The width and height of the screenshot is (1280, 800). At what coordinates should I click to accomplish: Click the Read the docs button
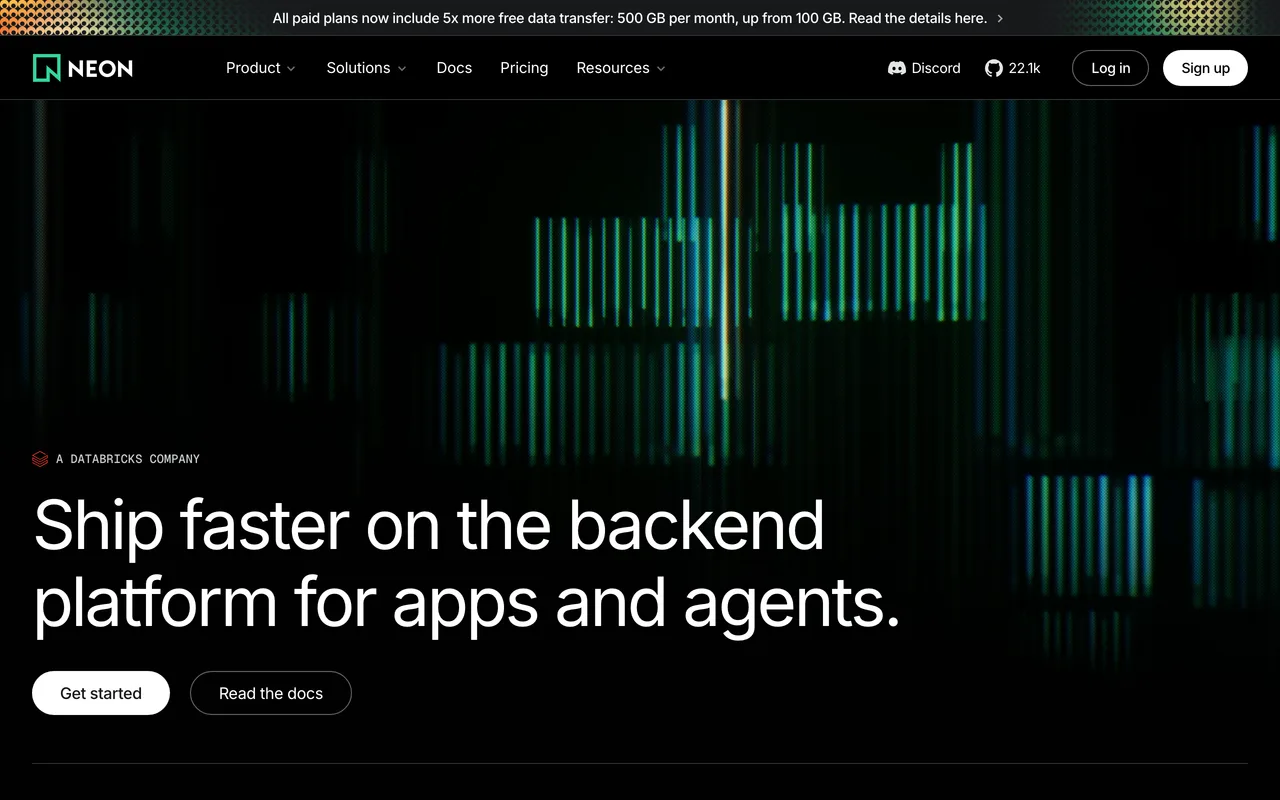click(271, 693)
